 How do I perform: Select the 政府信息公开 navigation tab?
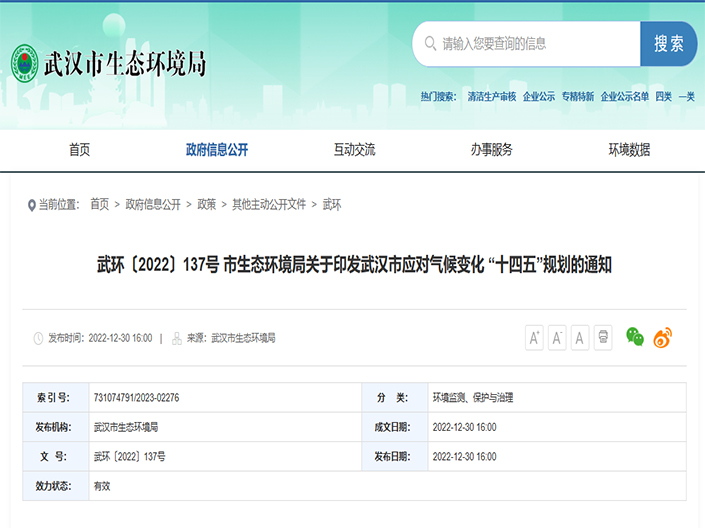217,150
